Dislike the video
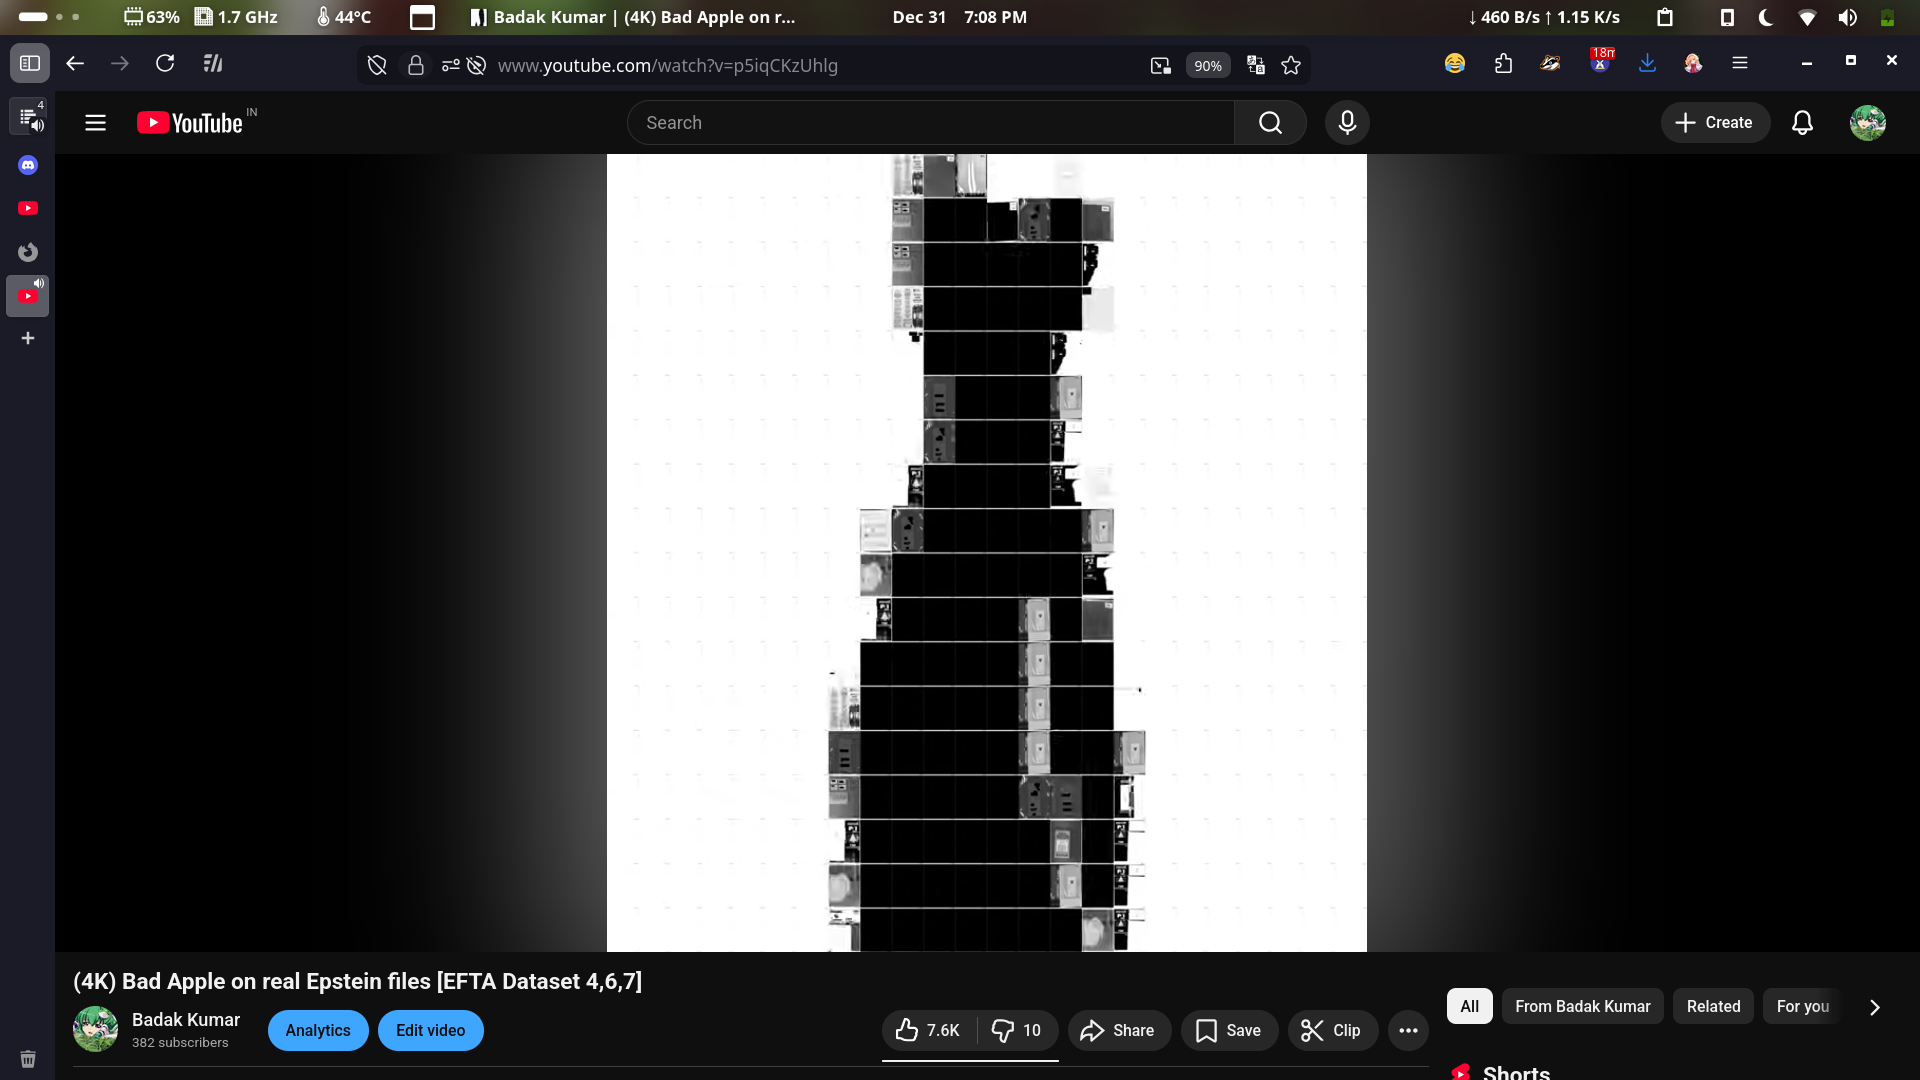The image size is (1920, 1080). click(1003, 1030)
